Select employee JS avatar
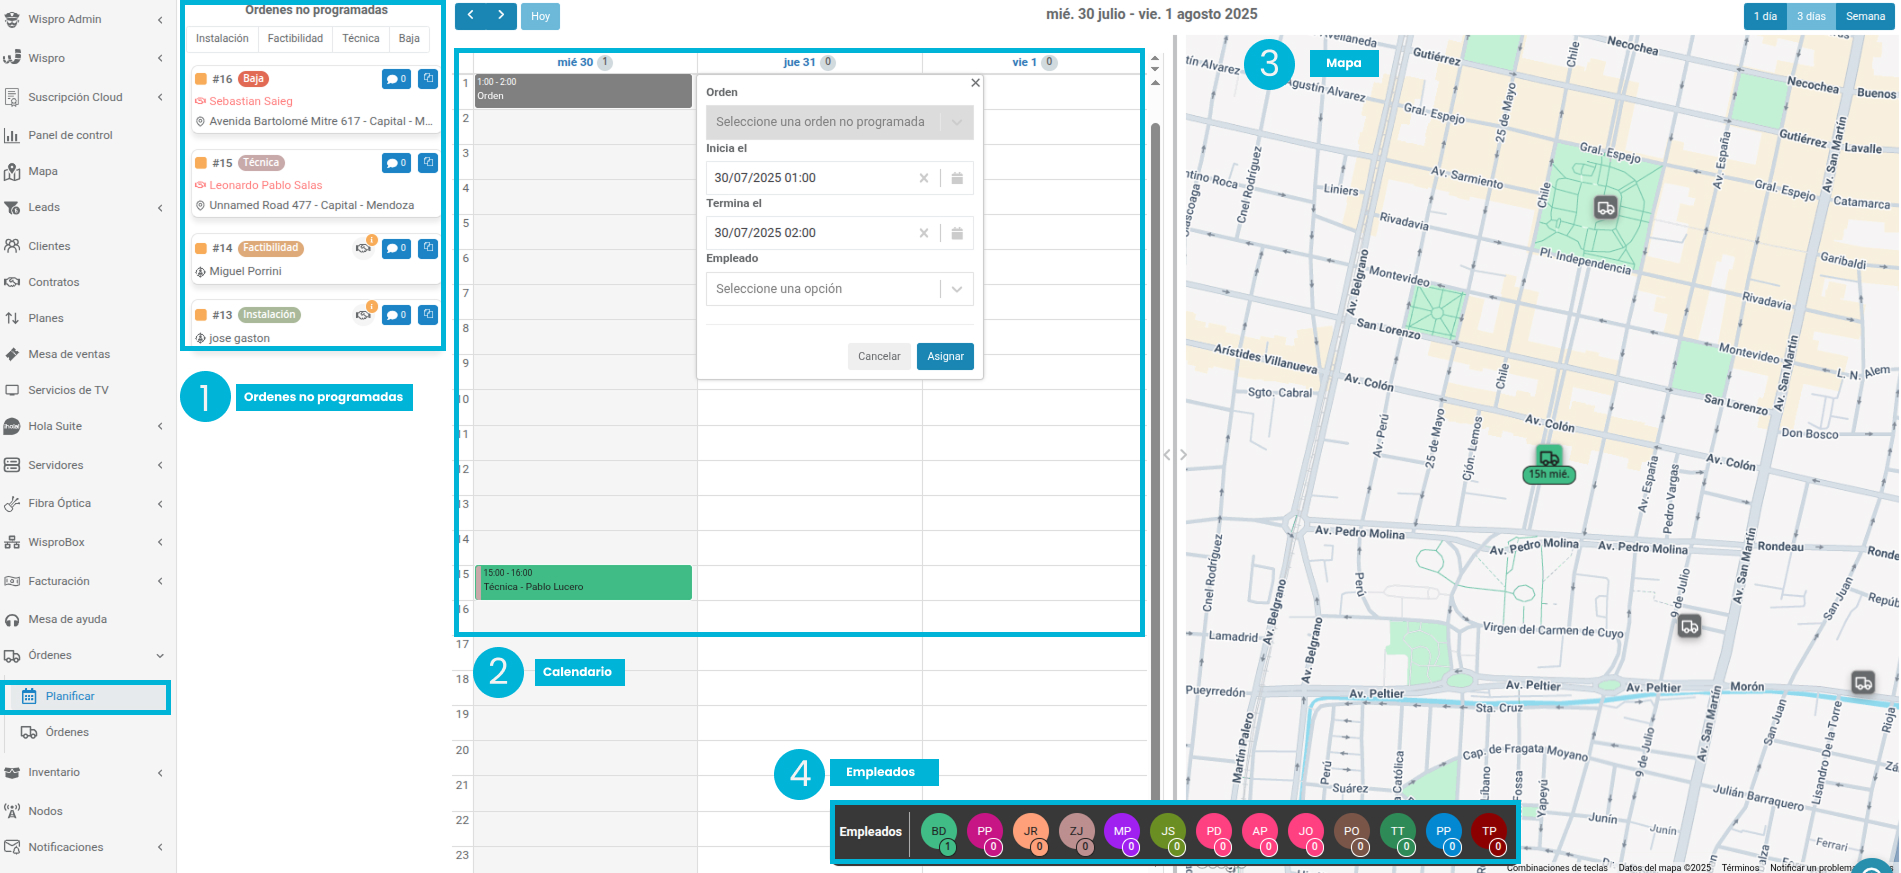Viewport: 1901px width, 873px height. [x=1168, y=832]
